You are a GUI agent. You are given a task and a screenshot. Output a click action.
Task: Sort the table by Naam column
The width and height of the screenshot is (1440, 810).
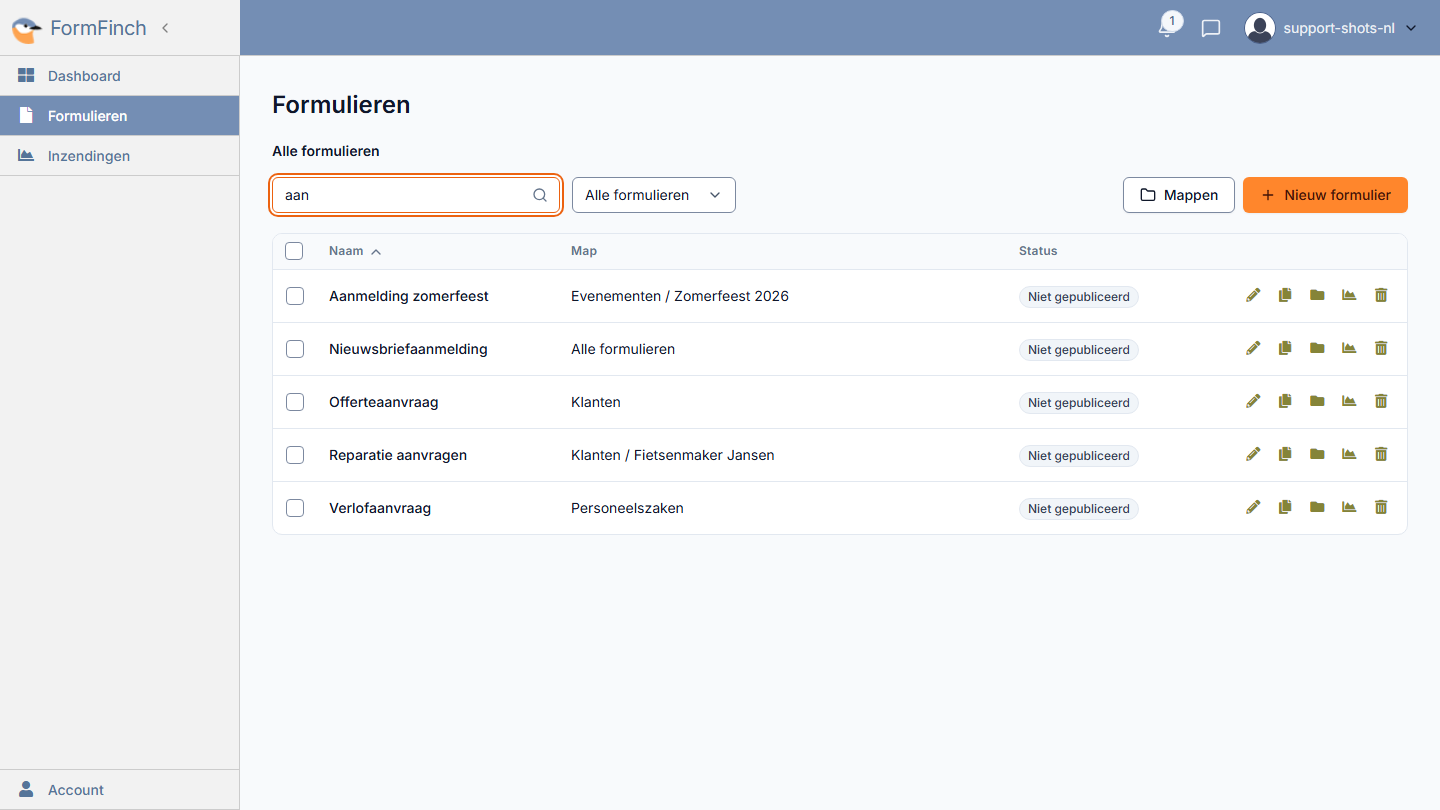coord(355,251)
